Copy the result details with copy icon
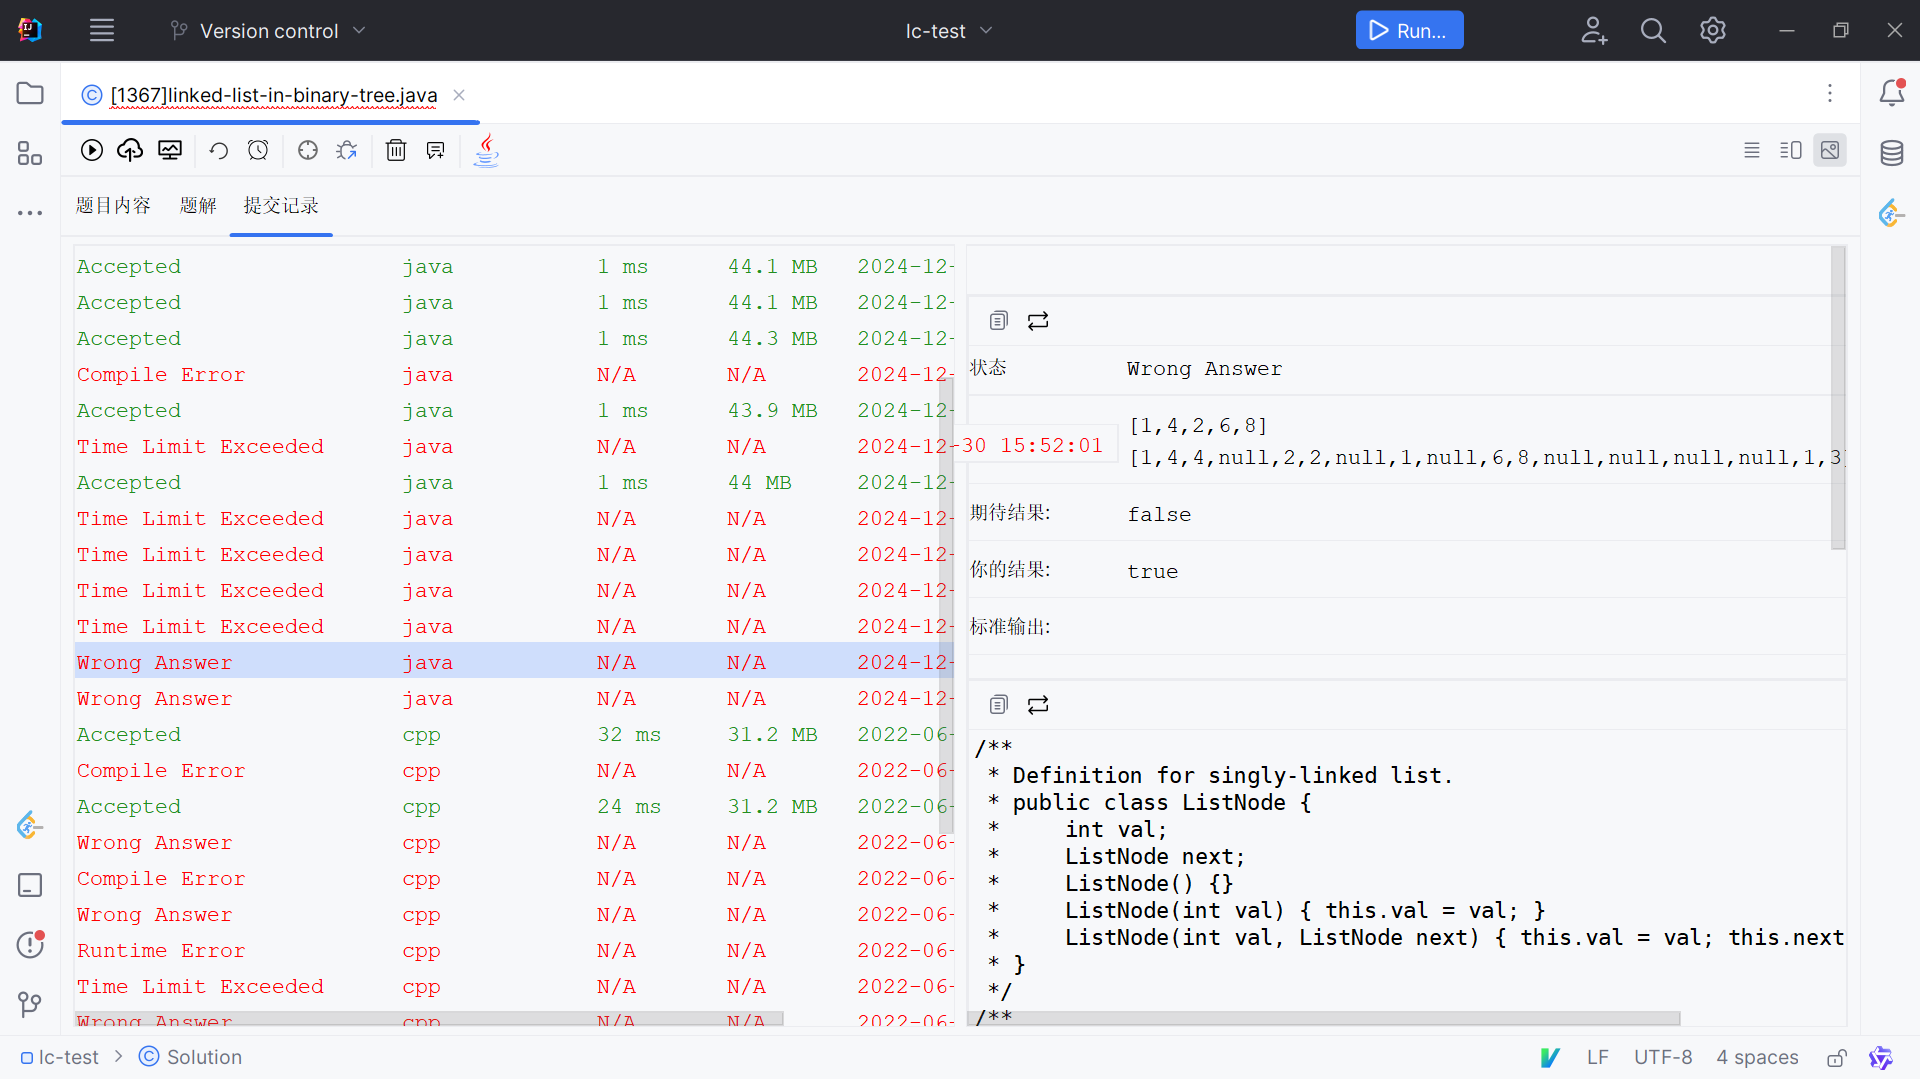 pos(998,321)
